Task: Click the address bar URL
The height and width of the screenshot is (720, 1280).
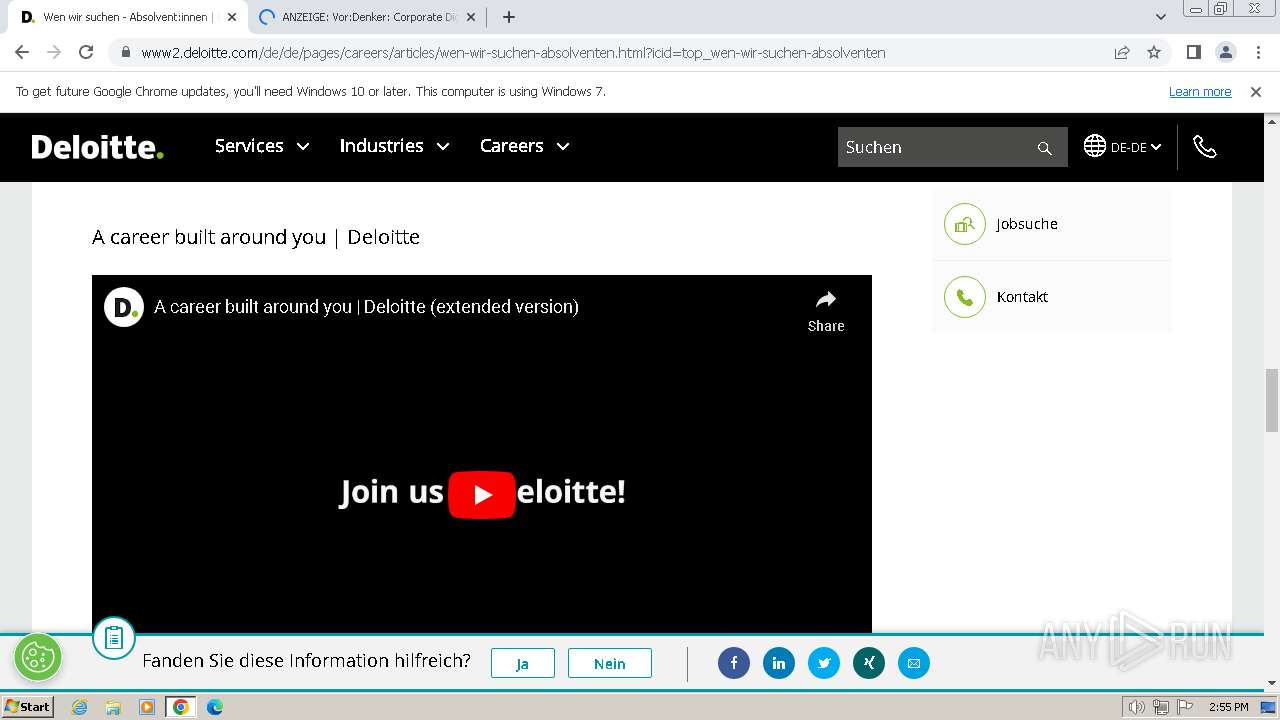Action: click(x=513, y=53)
